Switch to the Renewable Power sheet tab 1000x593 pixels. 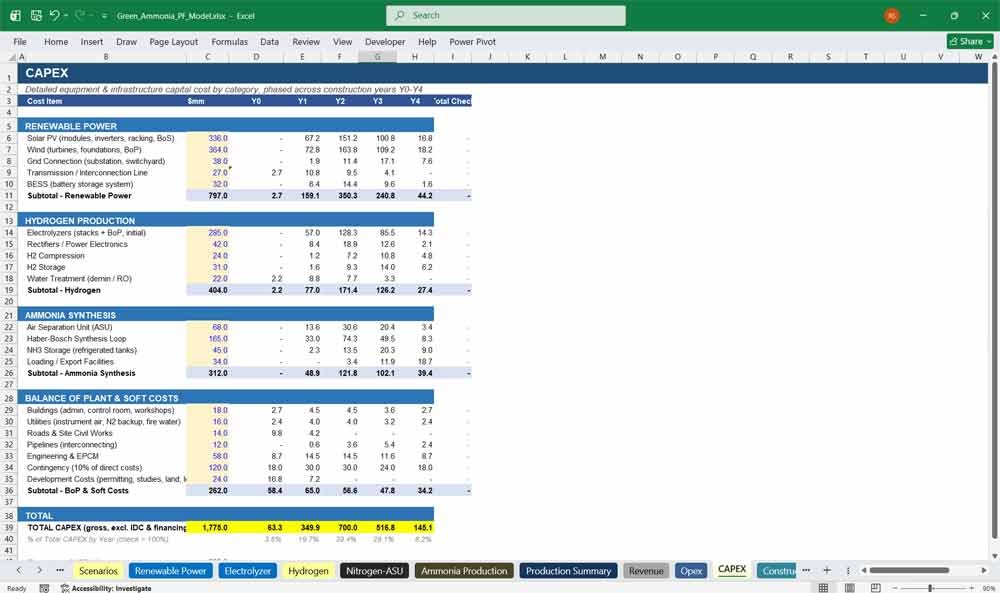171,571
